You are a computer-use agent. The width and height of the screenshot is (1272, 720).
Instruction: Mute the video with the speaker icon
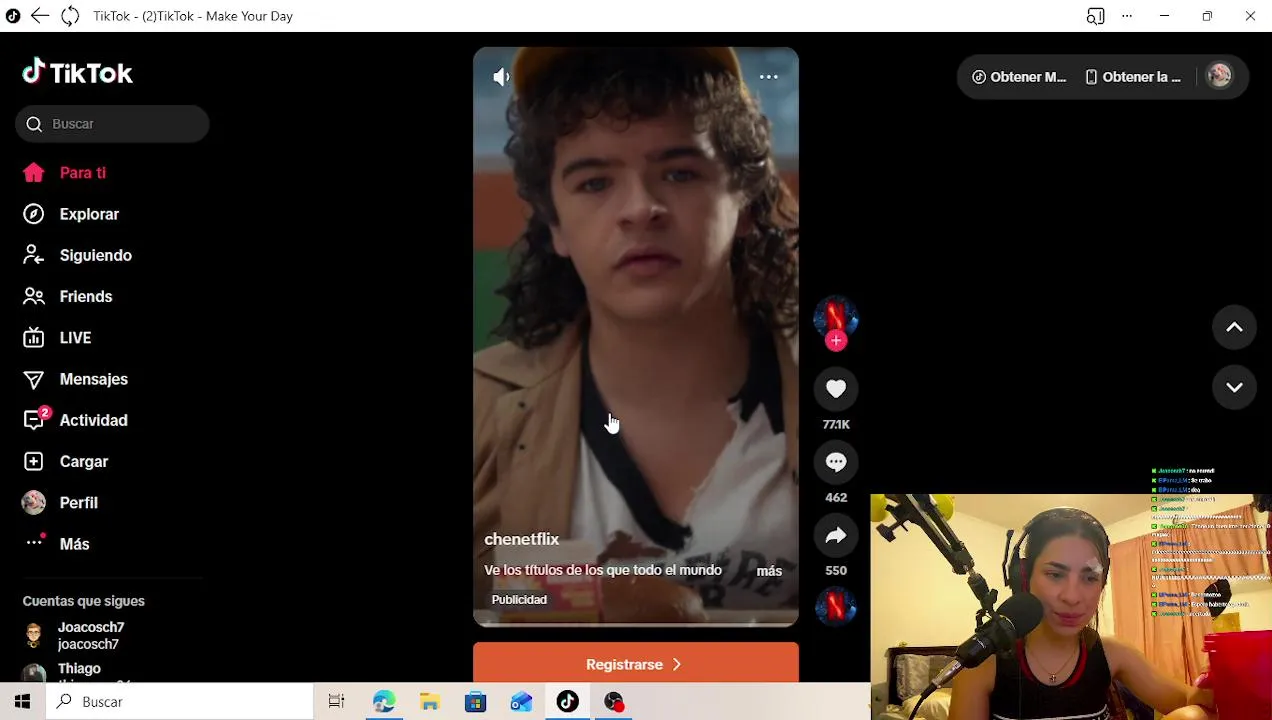(x=501, y=77)
